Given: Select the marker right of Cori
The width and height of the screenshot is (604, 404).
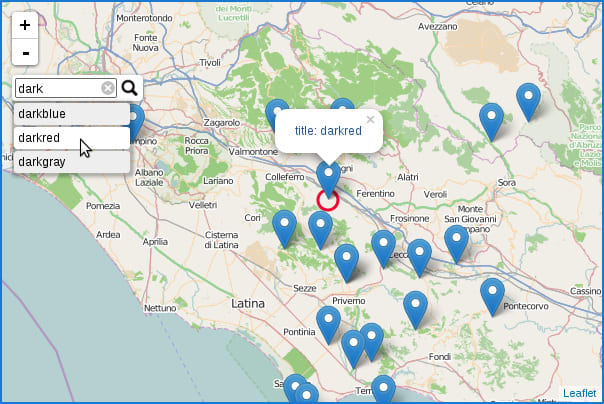Looking at the screenshot, I should click(x=284, y=229).
